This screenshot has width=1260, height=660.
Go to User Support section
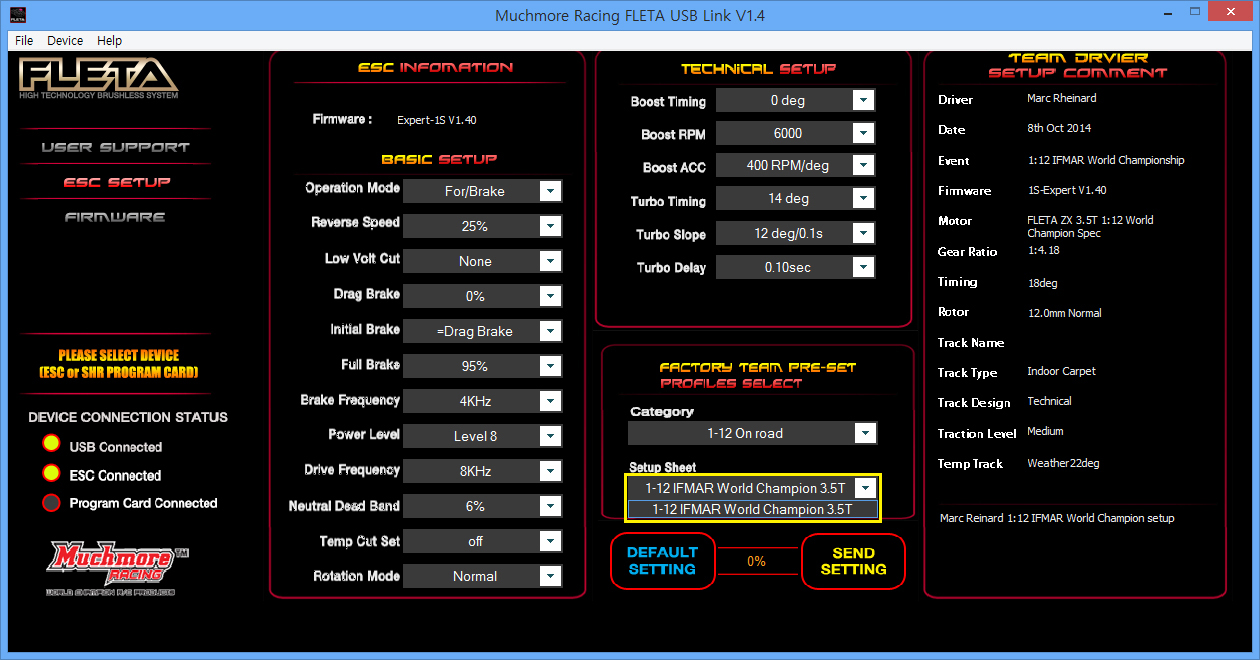[x=115, y=147]
